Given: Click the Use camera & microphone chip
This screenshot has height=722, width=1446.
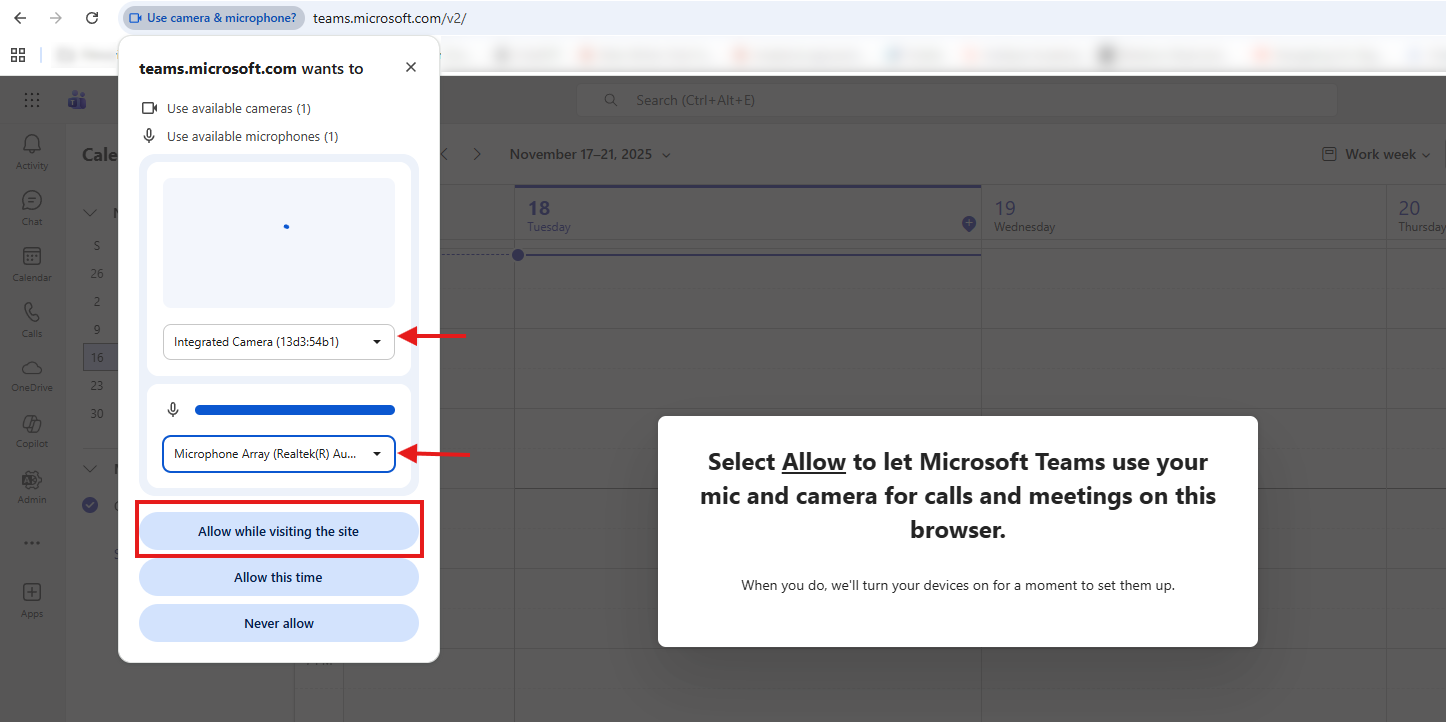Looking at the screenshot, I should (x=213, y=18).
